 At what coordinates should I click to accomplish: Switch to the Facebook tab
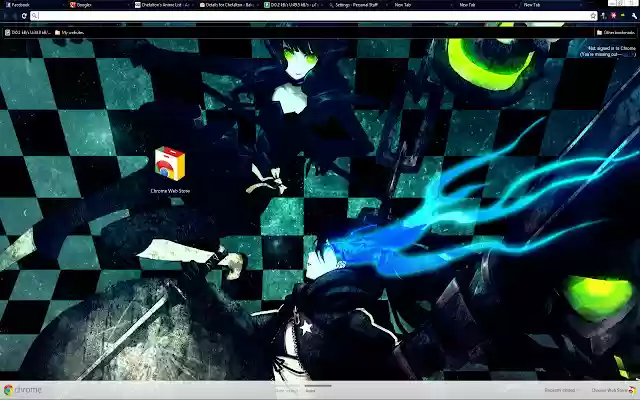coord(35,5)
